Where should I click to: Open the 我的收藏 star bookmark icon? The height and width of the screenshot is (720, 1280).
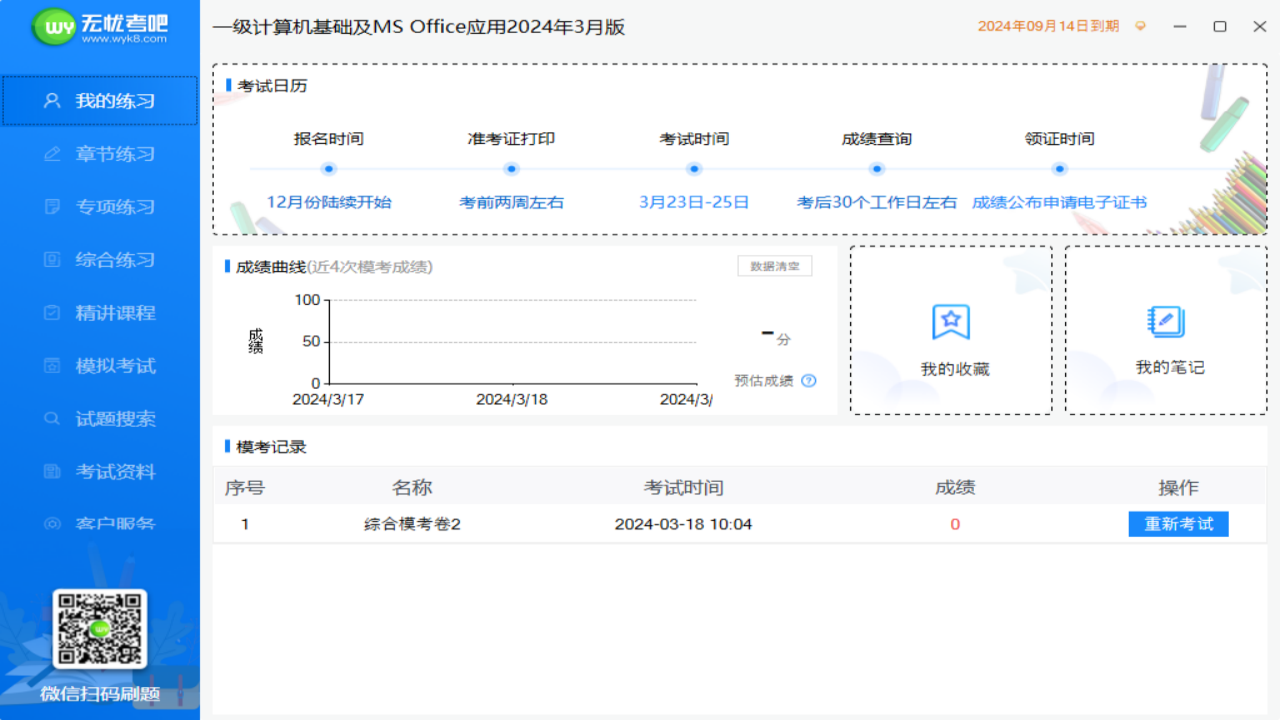tap(951, 322)
